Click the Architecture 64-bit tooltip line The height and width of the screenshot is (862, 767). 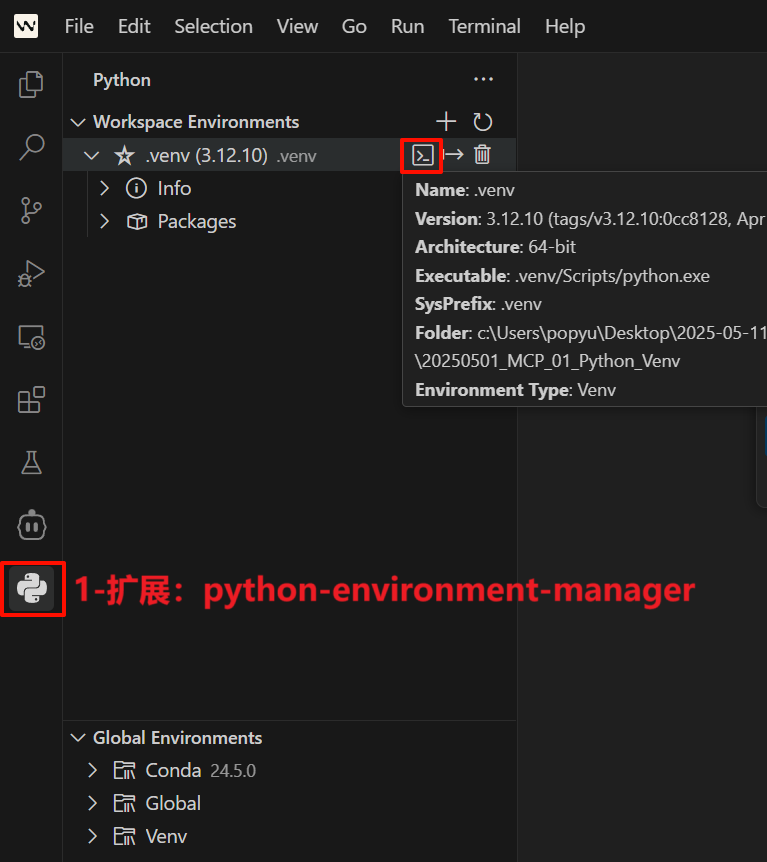[495, 247]
